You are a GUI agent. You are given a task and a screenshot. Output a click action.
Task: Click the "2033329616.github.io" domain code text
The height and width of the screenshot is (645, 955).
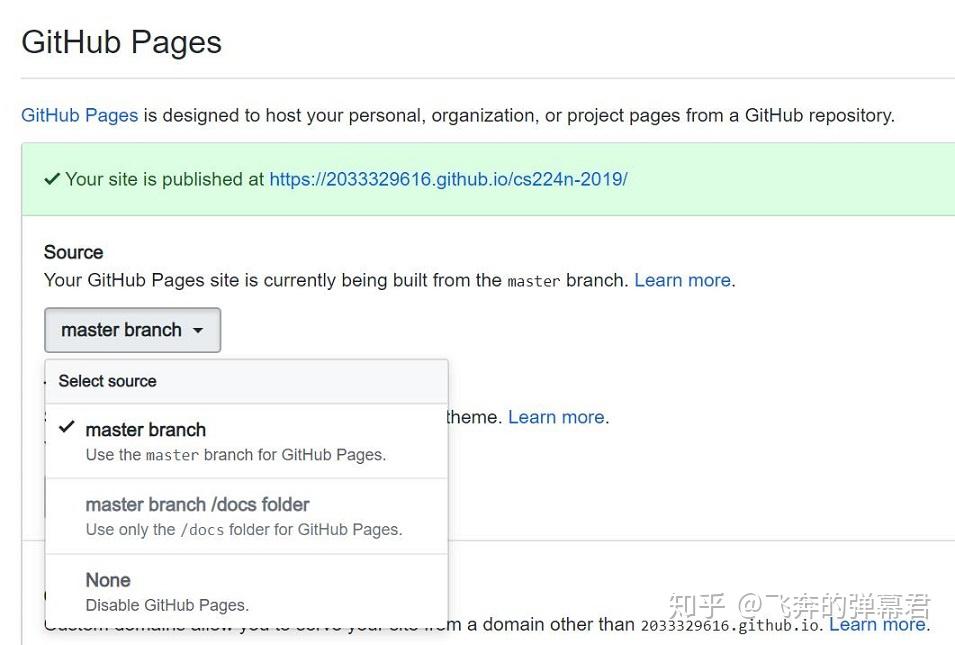[x=730, y=625]
